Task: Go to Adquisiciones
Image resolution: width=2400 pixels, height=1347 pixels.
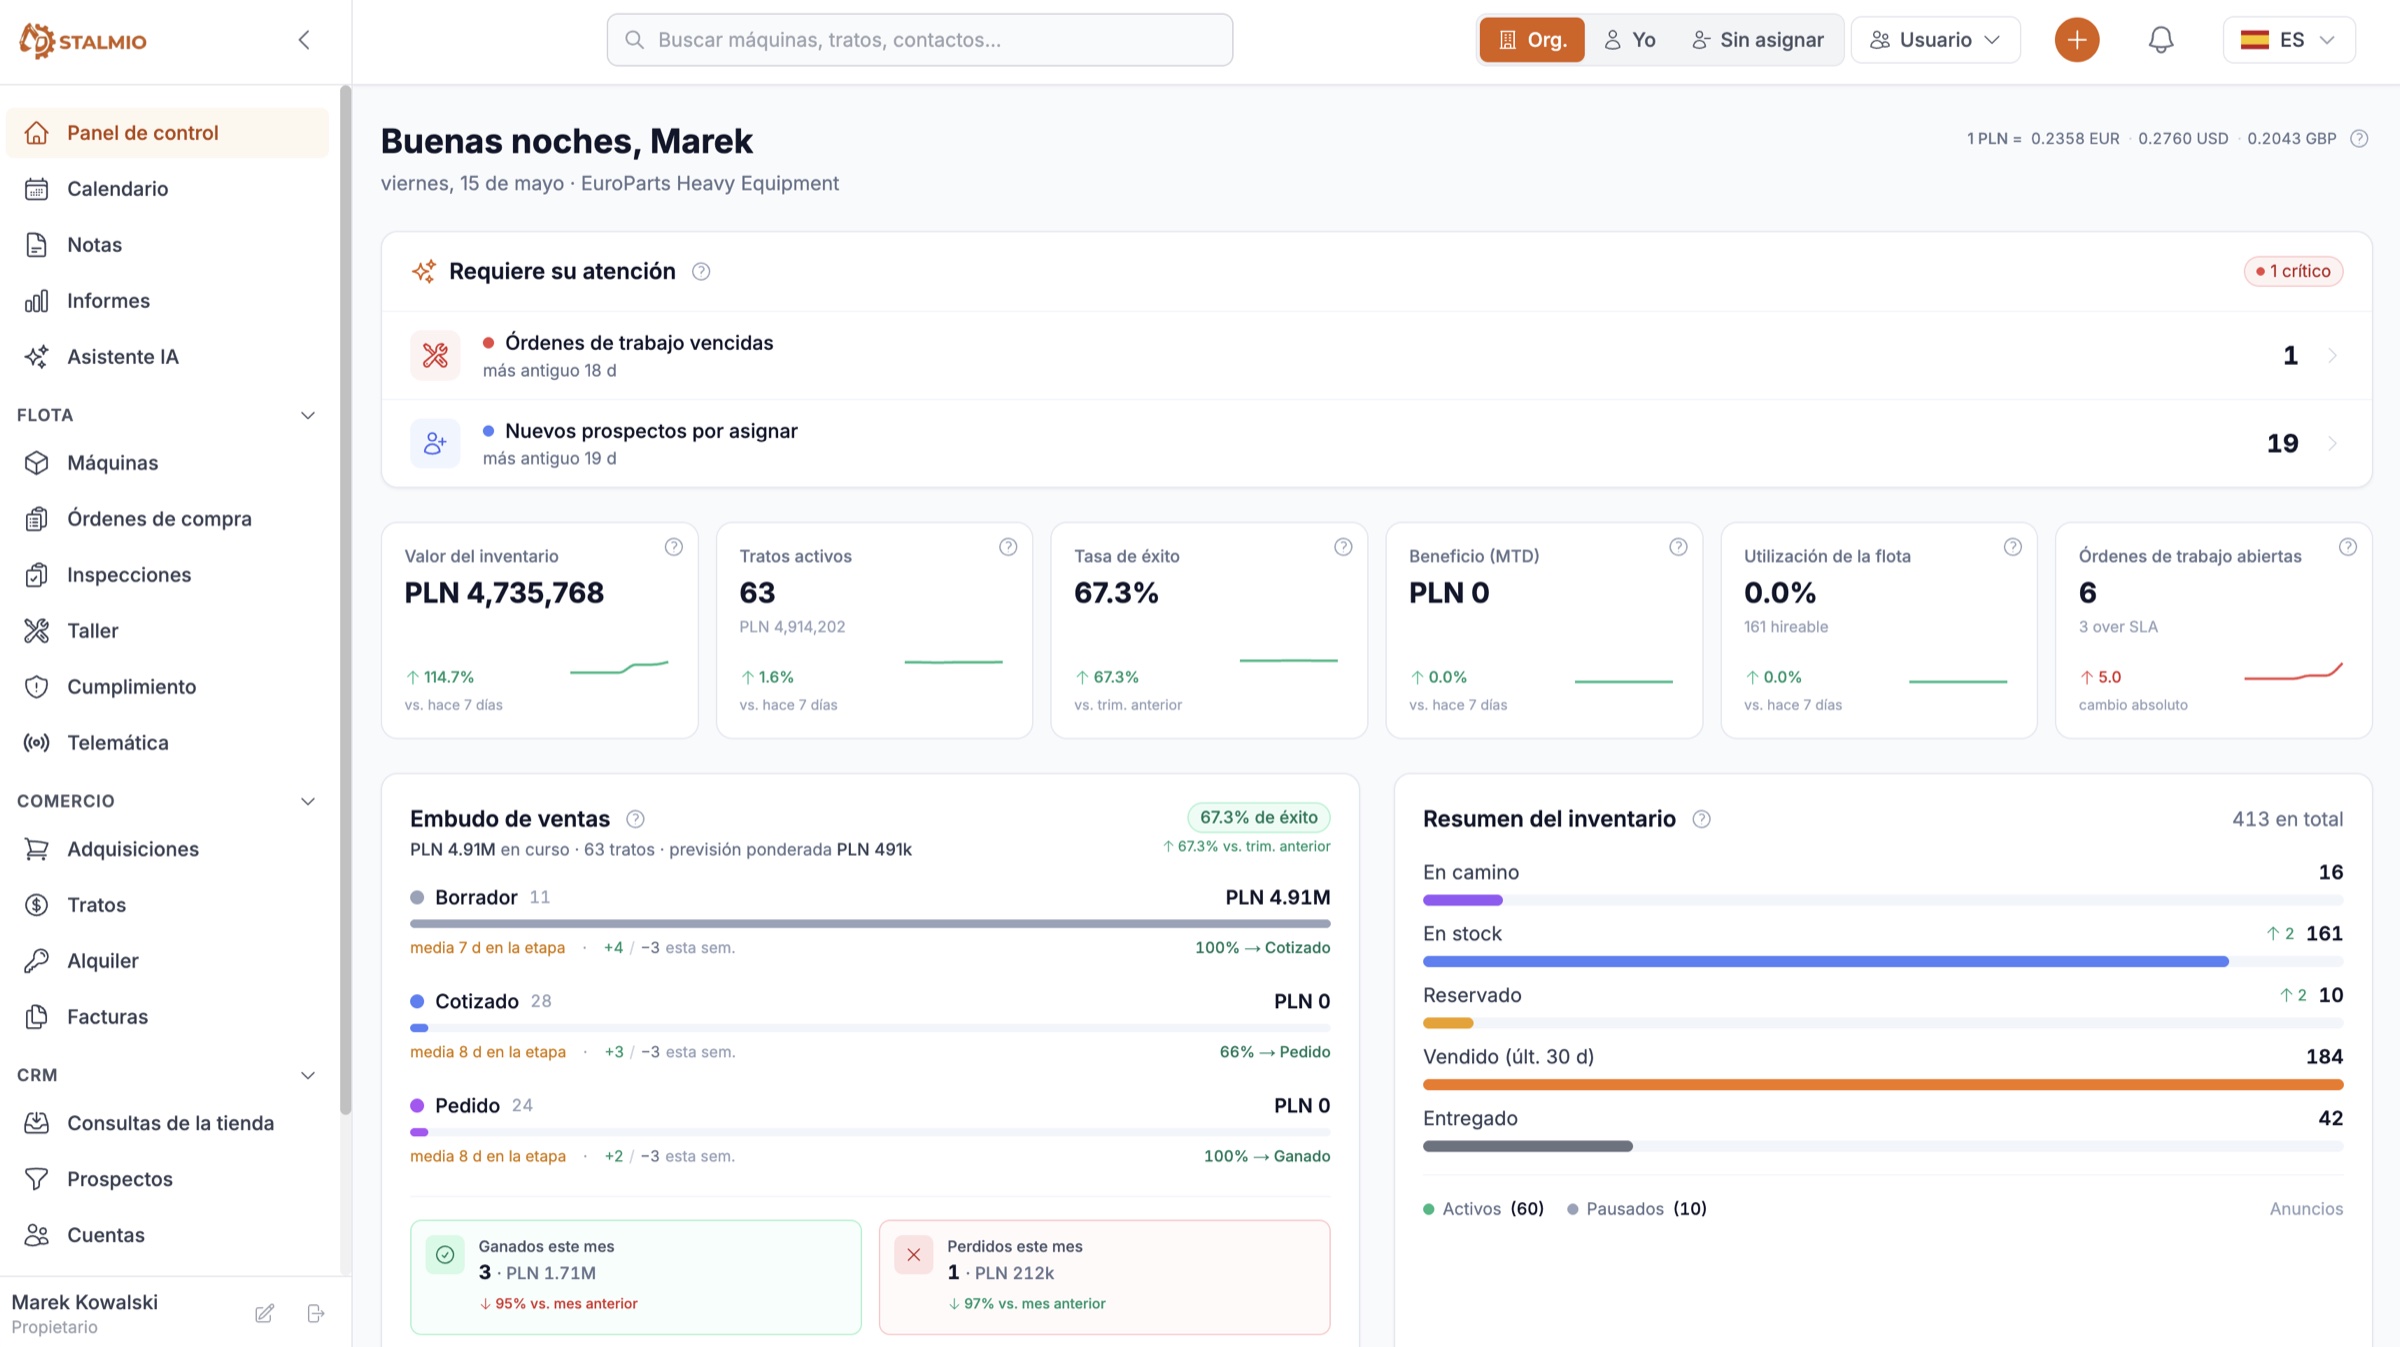Action: click(167, 849)
